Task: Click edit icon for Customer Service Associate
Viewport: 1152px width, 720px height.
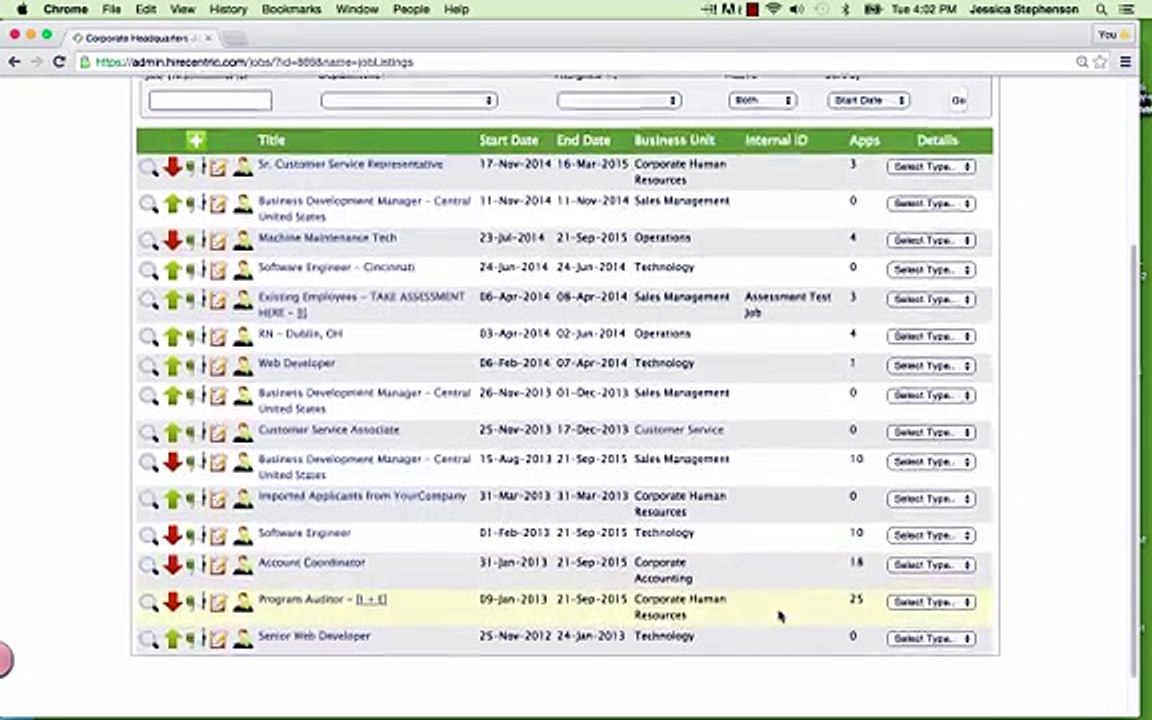Action: tap(218, 433)
